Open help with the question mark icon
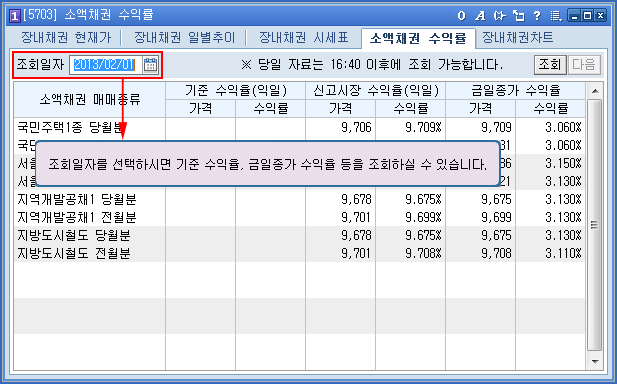Viewport: 617px width, 384px height. pos(537,16)
